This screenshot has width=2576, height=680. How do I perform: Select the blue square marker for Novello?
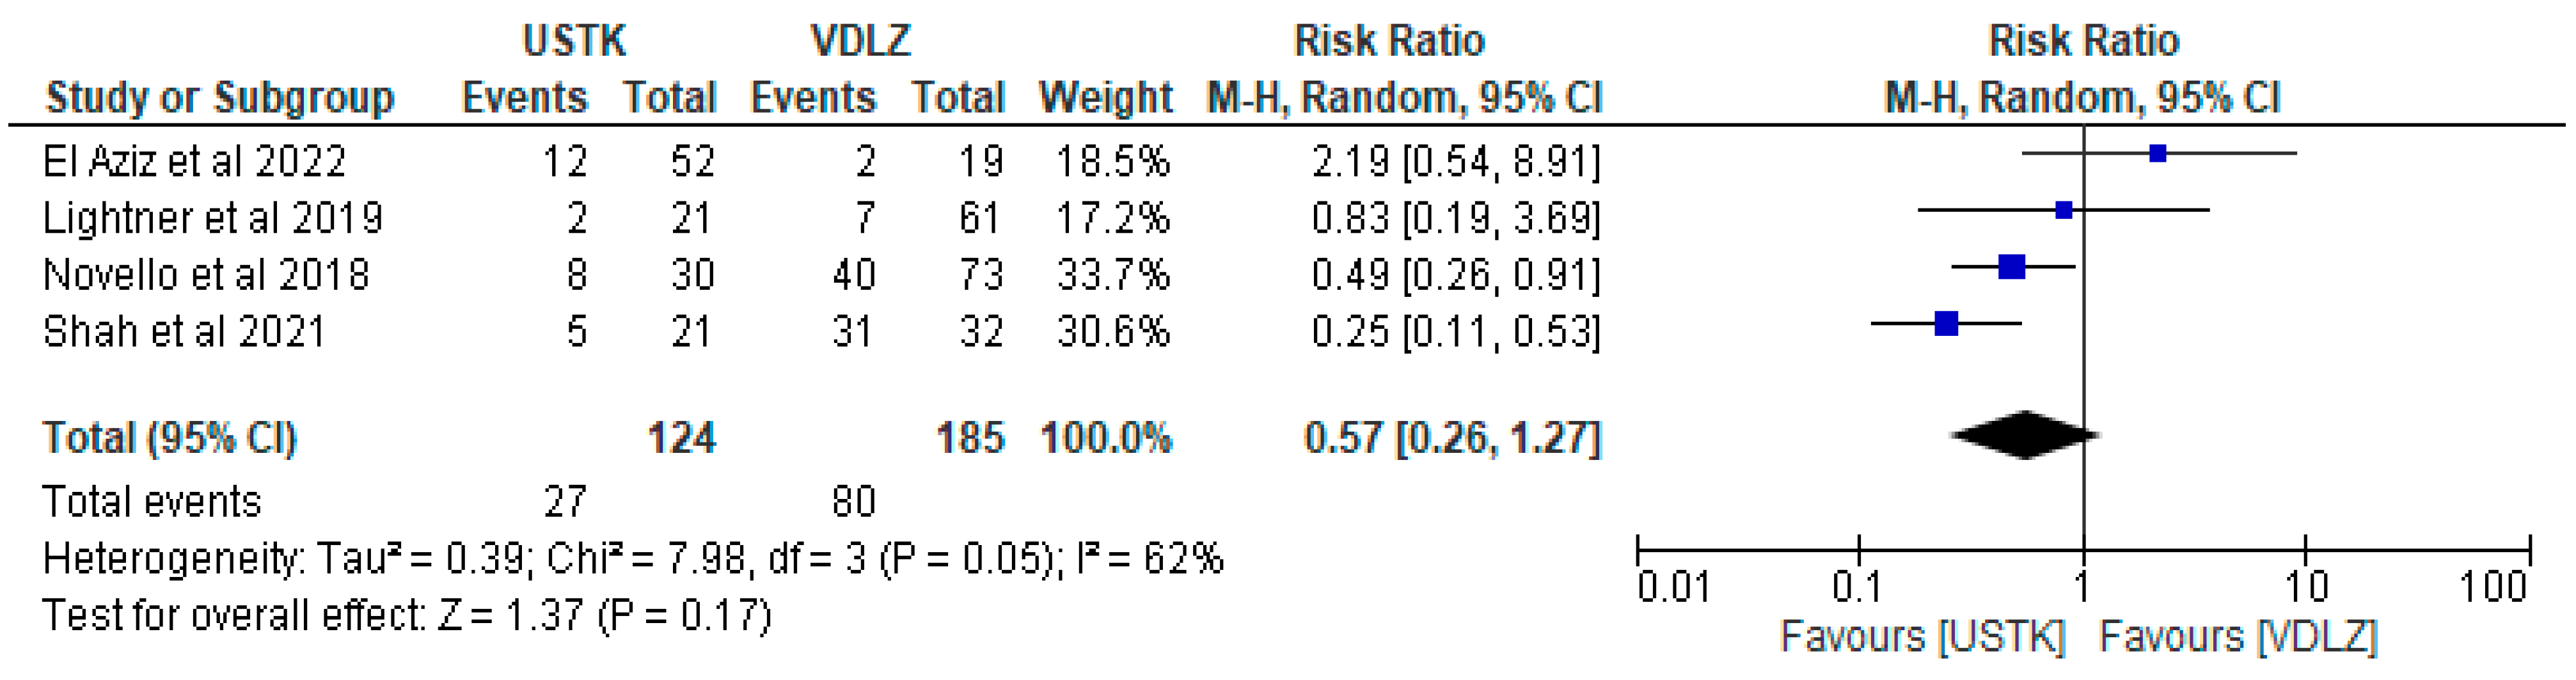(x=2011, y=267)
